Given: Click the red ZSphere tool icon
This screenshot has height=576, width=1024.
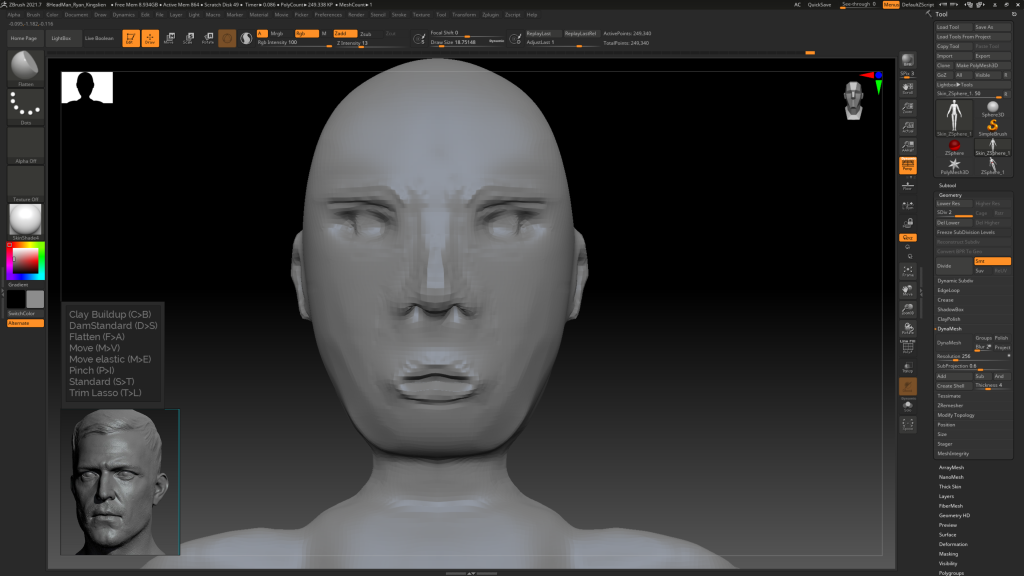Looking at the screenshot, I should coord(954,146).
